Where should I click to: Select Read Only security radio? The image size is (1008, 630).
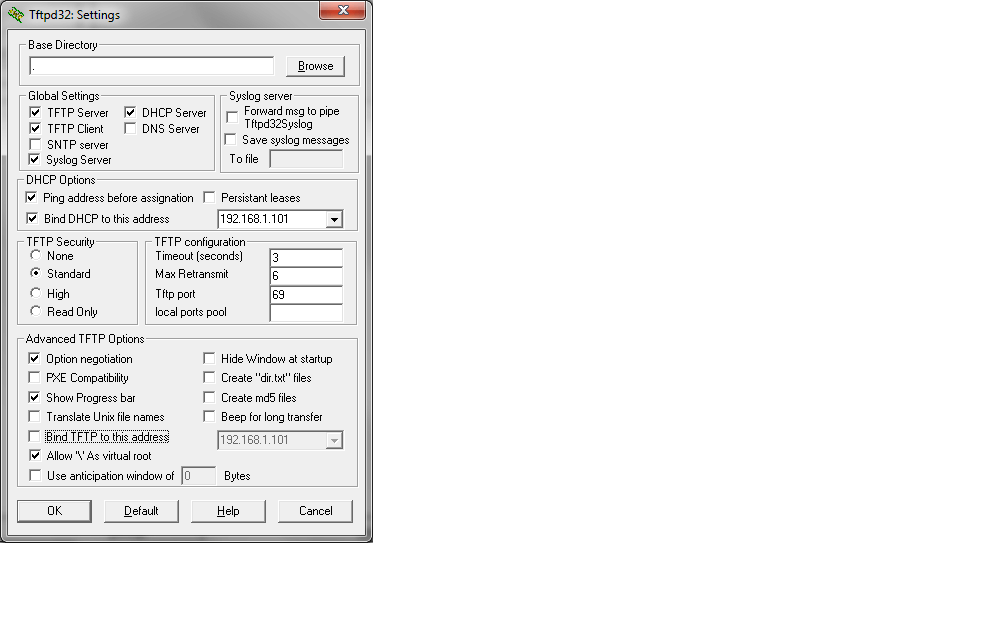pyautogui.click(x=35, y=311)
